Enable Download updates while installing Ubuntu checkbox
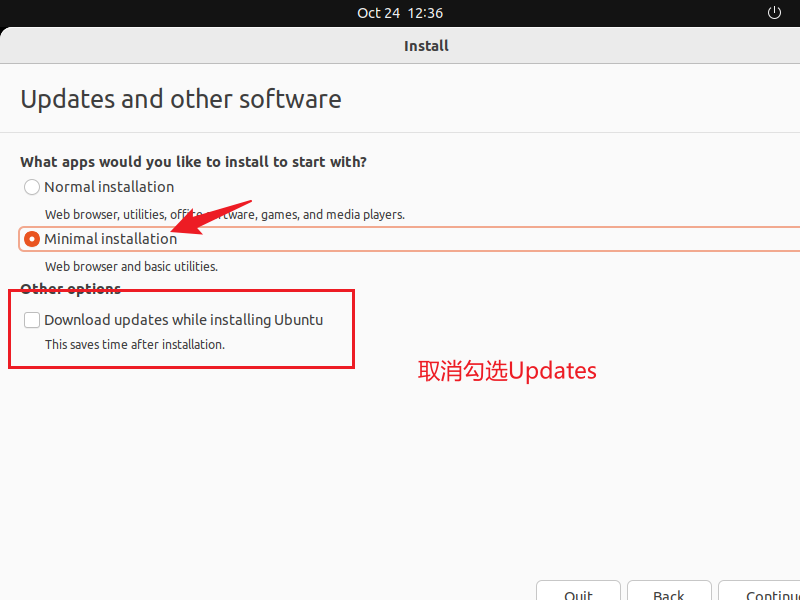The width and height of the screenshot is (800, 600). point(32,320)
